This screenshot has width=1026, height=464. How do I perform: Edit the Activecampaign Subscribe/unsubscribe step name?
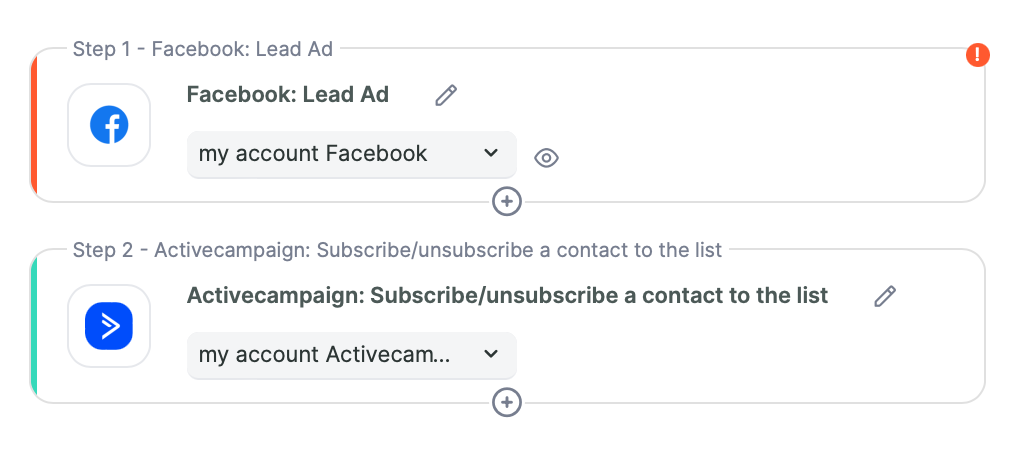coord(885,296)
